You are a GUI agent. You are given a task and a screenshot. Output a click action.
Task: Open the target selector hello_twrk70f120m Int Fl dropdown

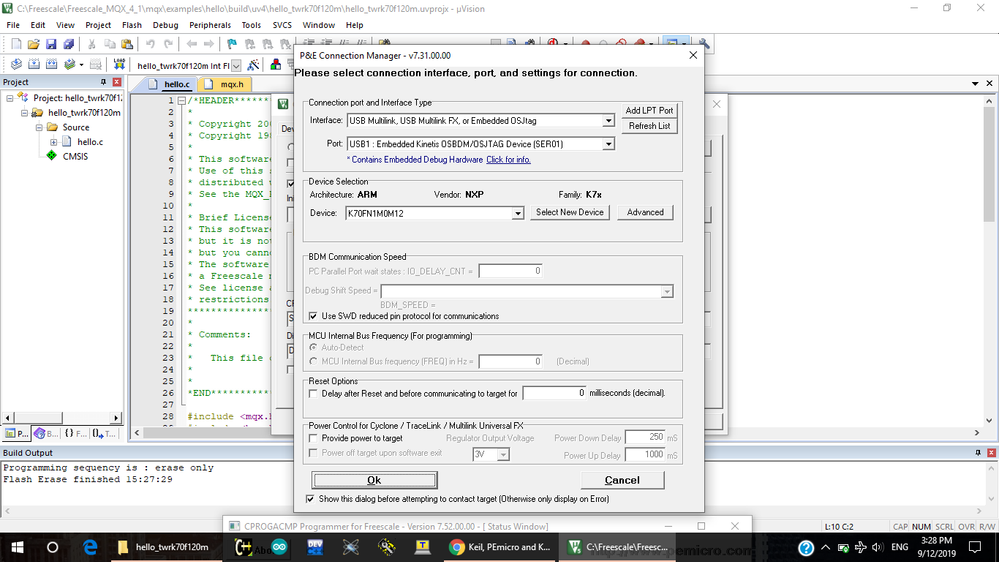click(236, 65)
